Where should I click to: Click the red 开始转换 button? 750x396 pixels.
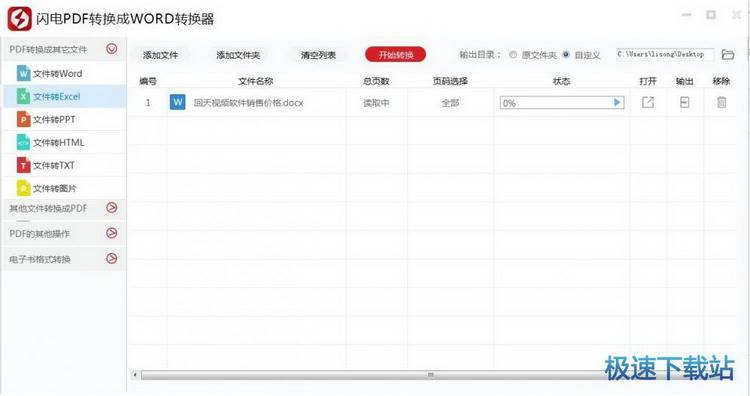pyautogui.click(x=395, y=55)
